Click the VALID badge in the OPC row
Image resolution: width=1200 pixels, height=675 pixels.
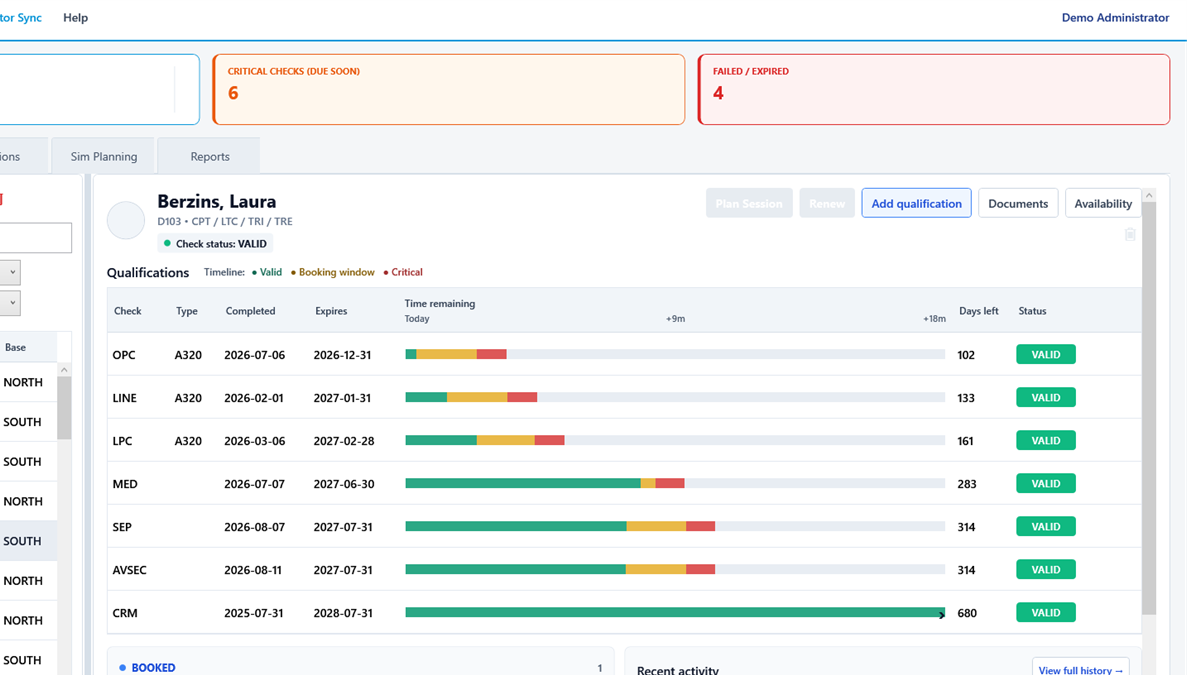tap(1046, 354)
